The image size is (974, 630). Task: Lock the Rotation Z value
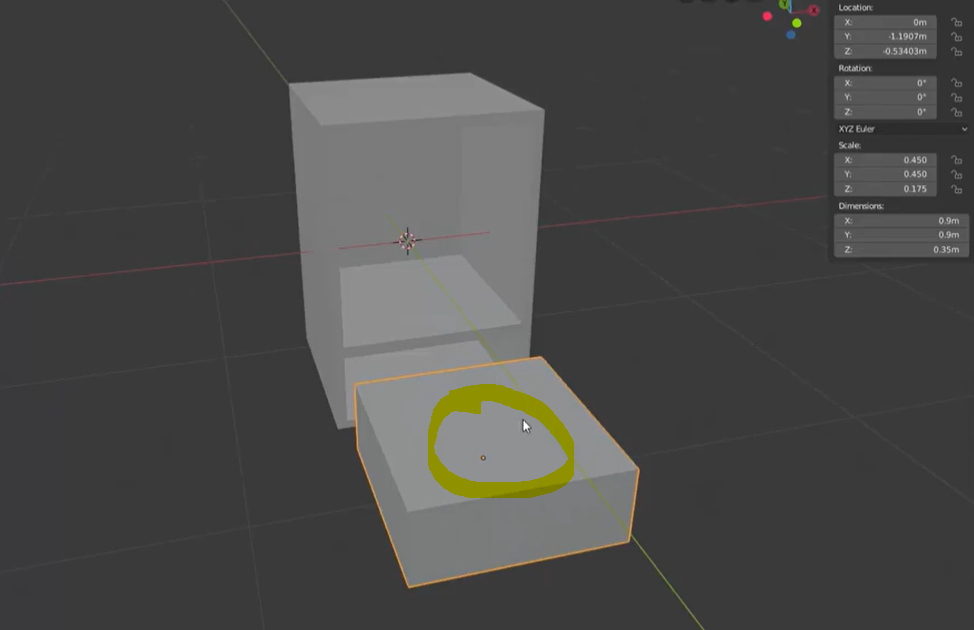[x=957, y=112]
